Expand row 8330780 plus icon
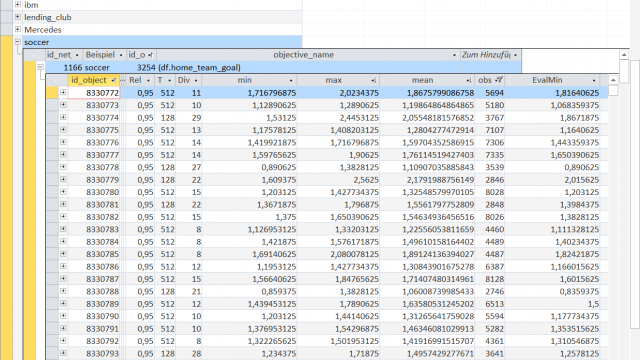The image size is (640, 360). tap(63, 191)
